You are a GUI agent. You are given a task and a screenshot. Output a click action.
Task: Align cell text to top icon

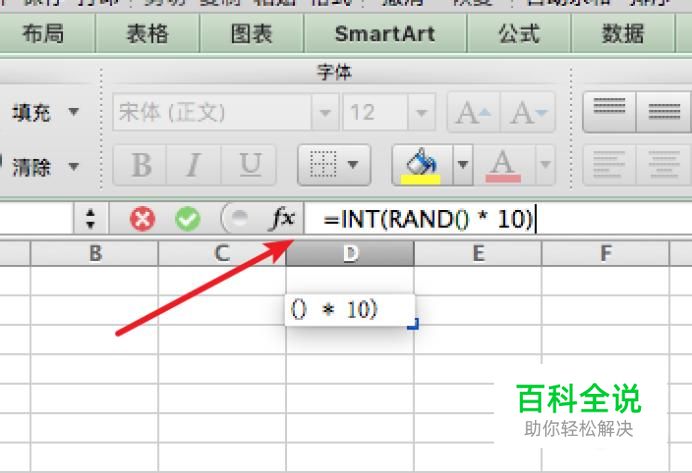tap(609, 111)
